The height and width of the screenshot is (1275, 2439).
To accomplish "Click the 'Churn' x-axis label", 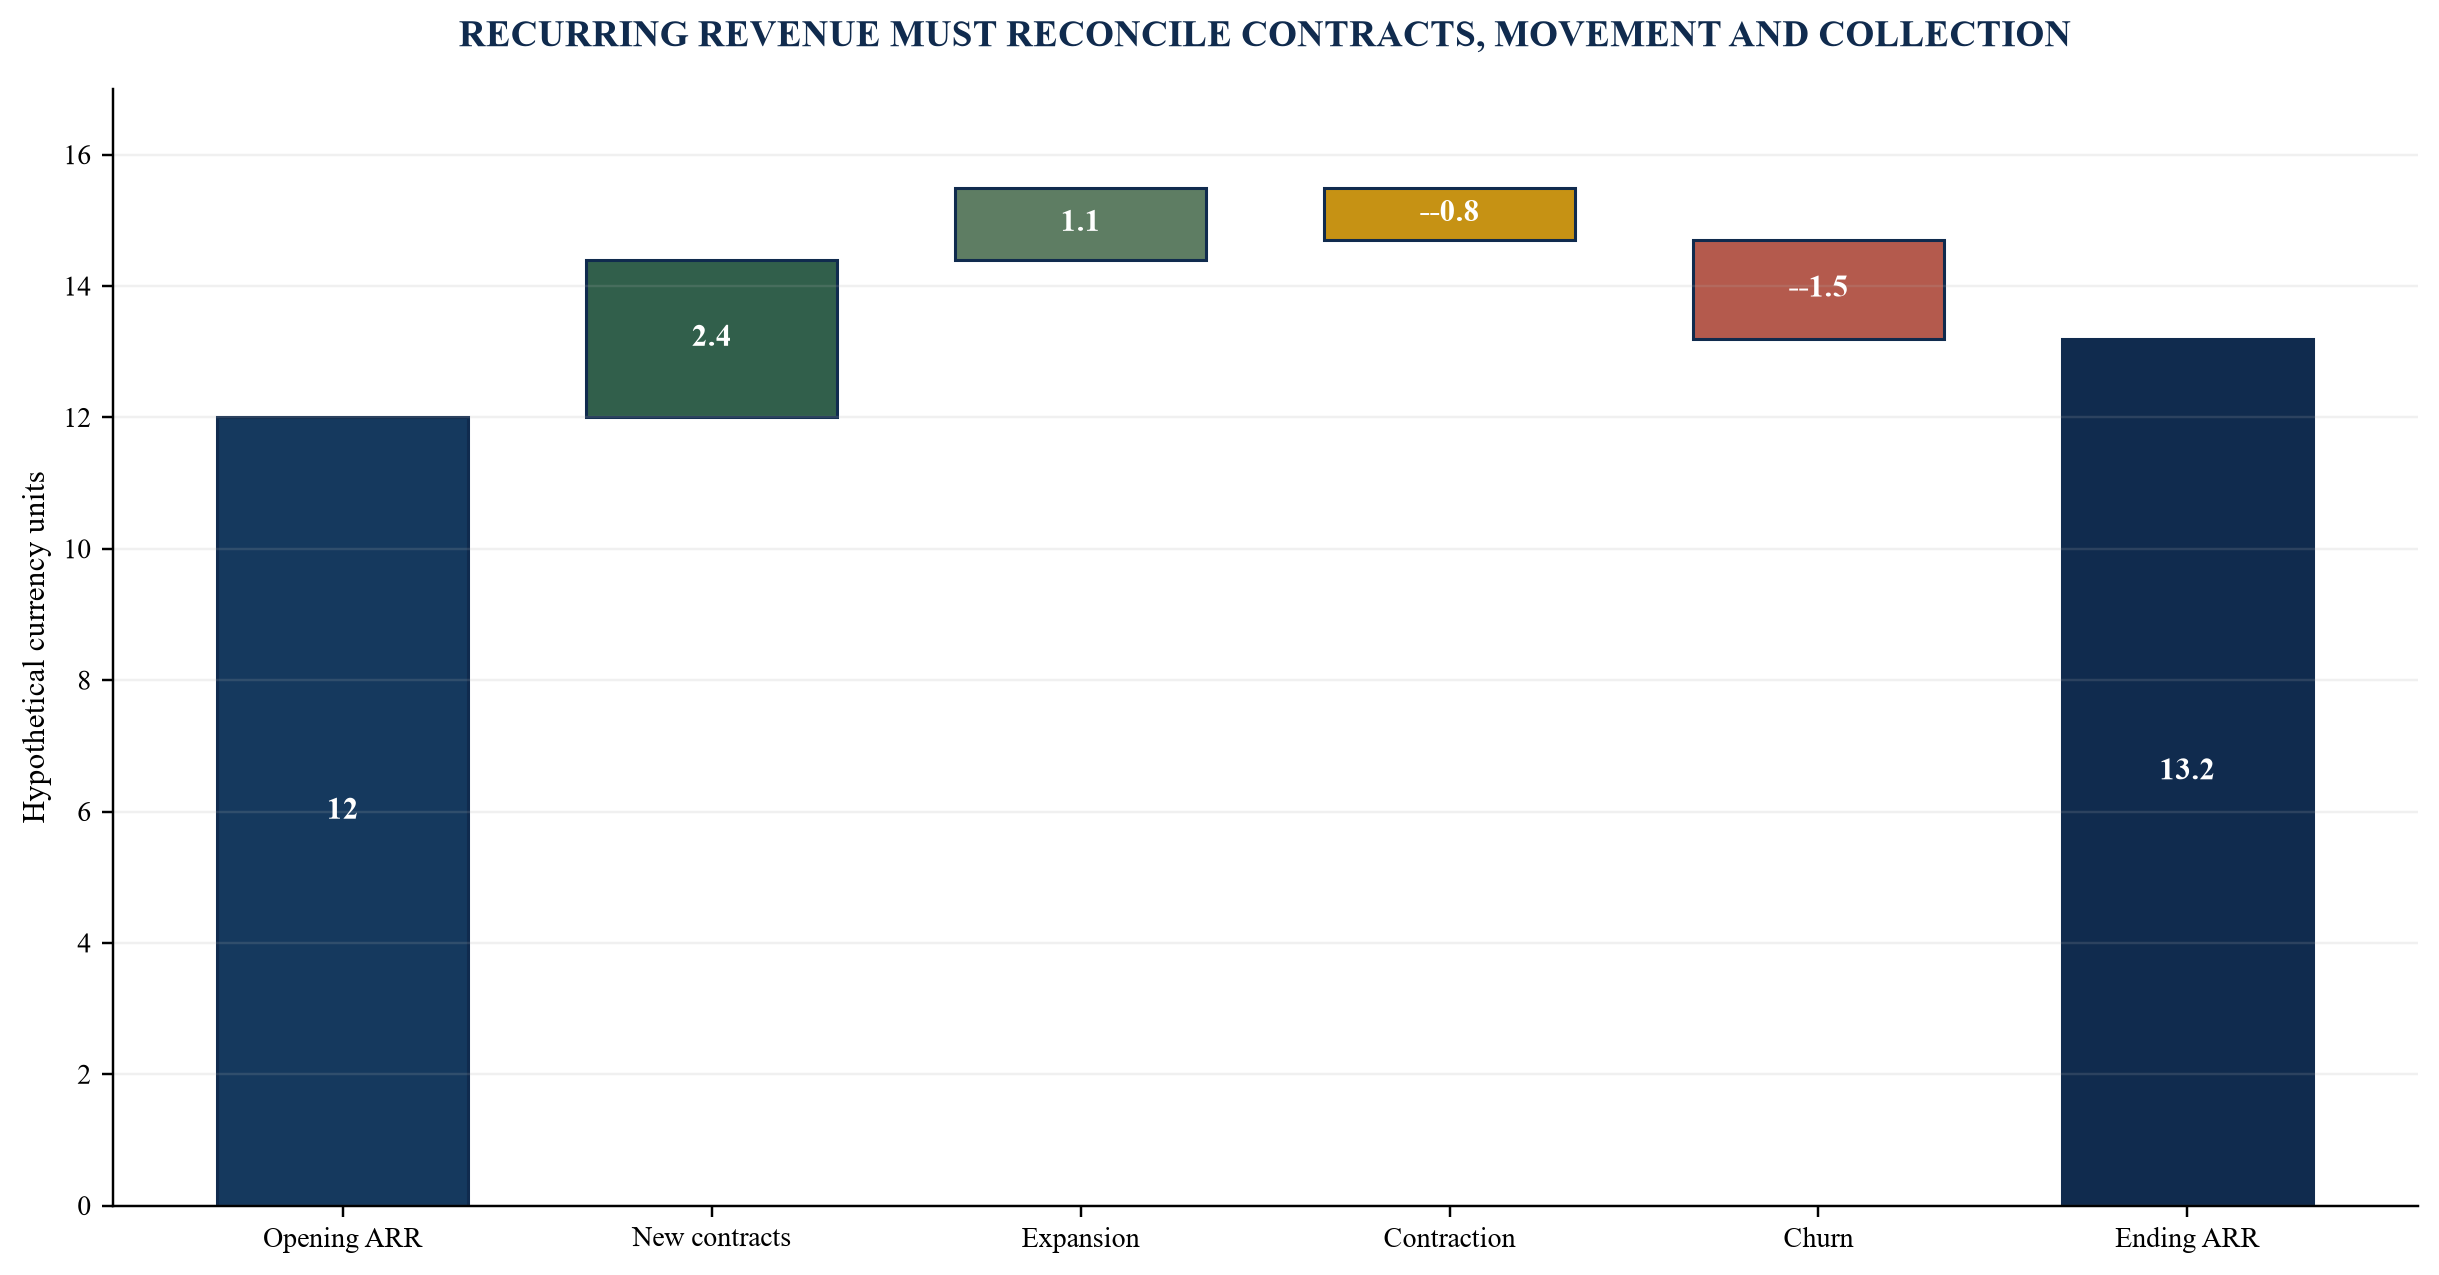I will 1819,1238.
